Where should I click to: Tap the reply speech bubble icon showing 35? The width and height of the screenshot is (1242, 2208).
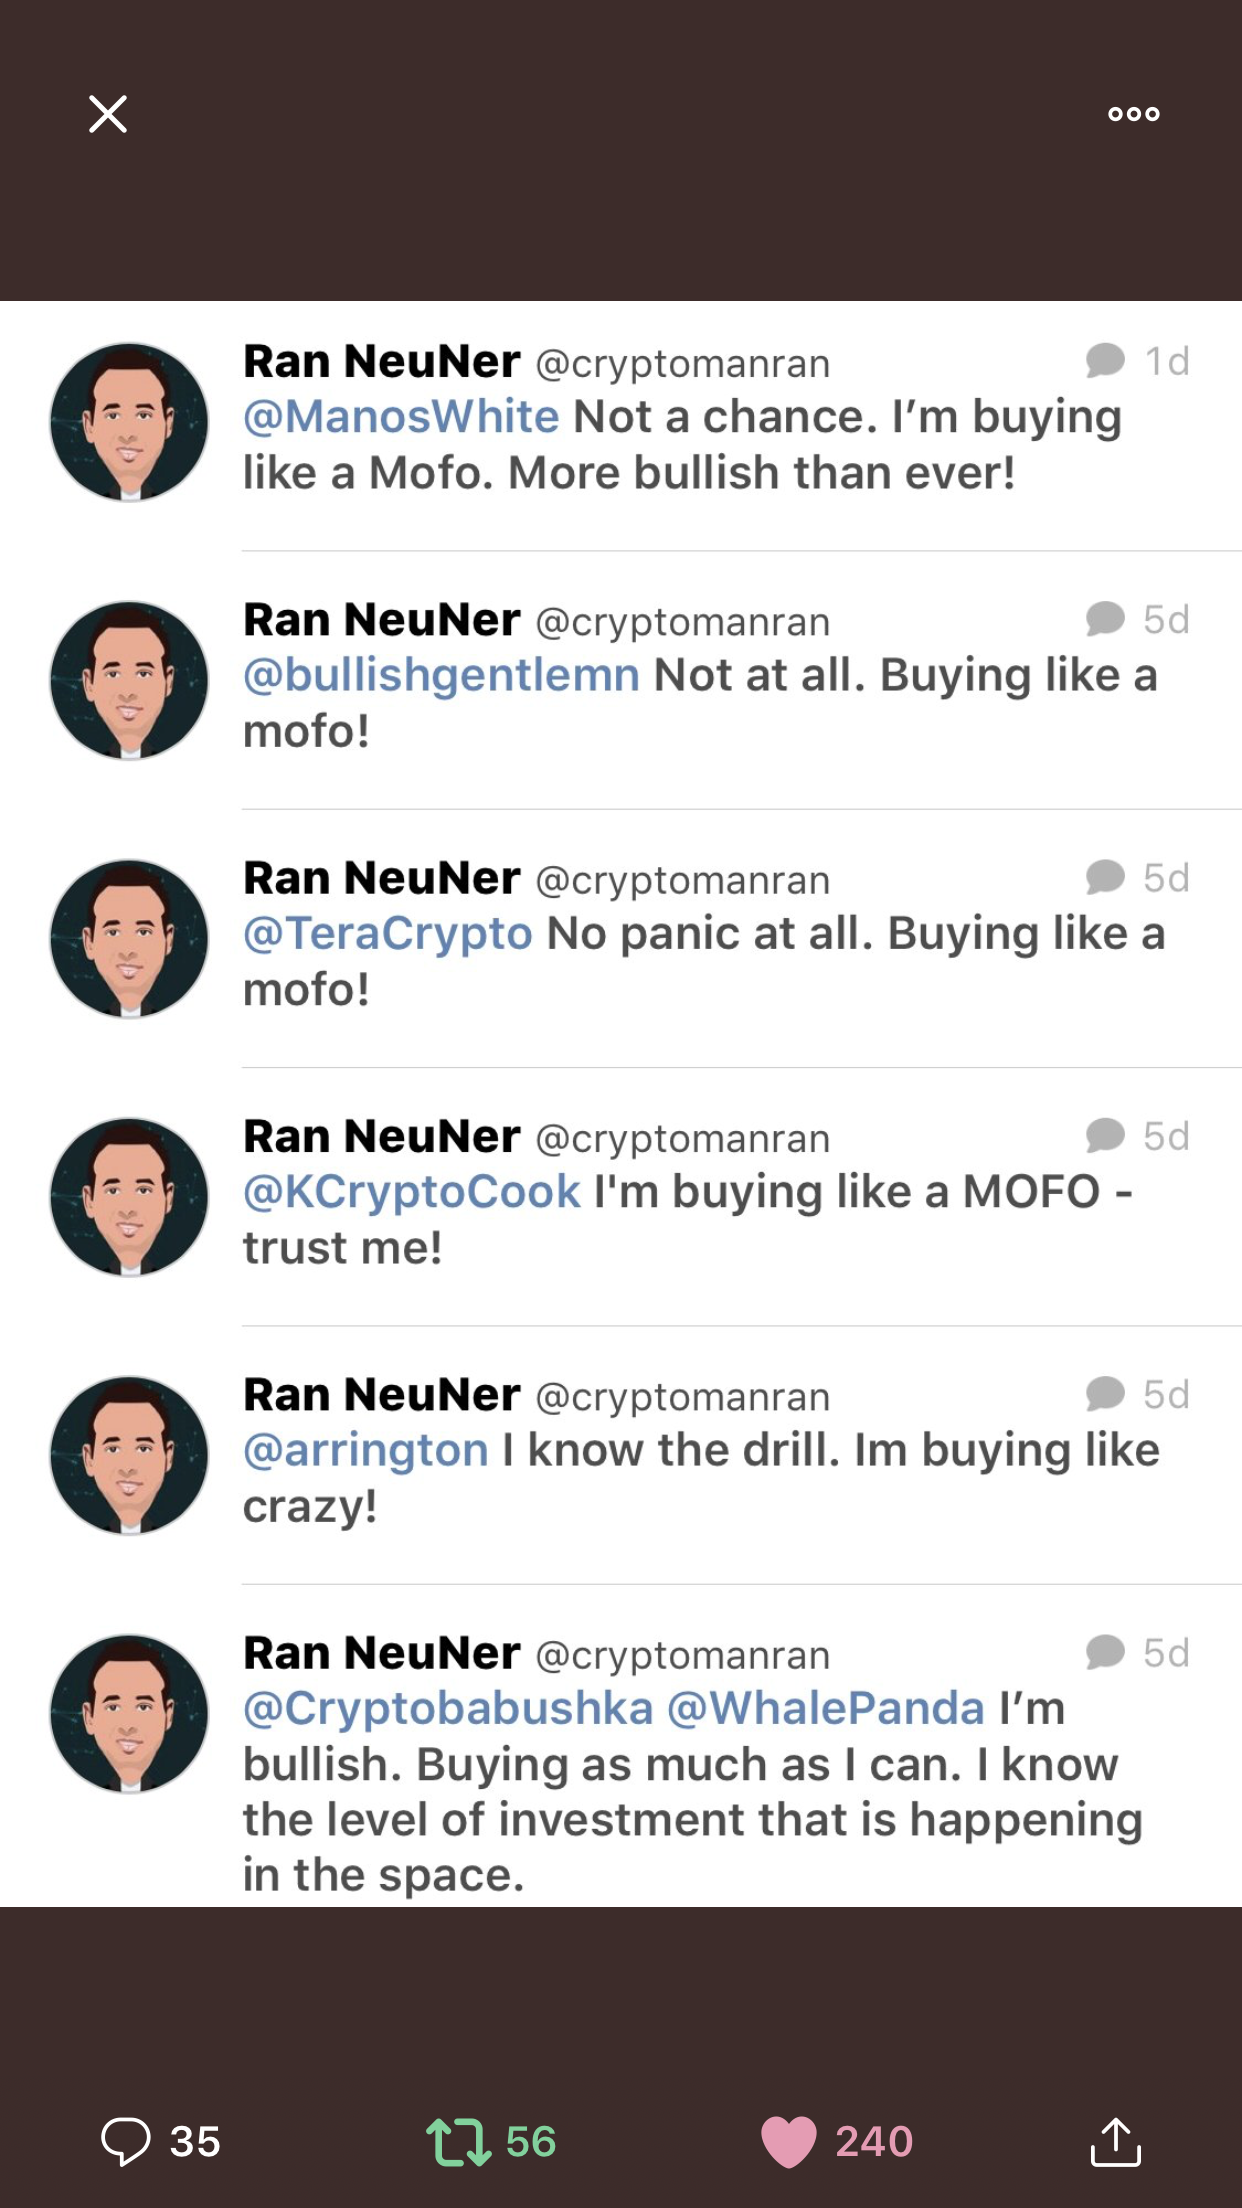[126, 2142]
